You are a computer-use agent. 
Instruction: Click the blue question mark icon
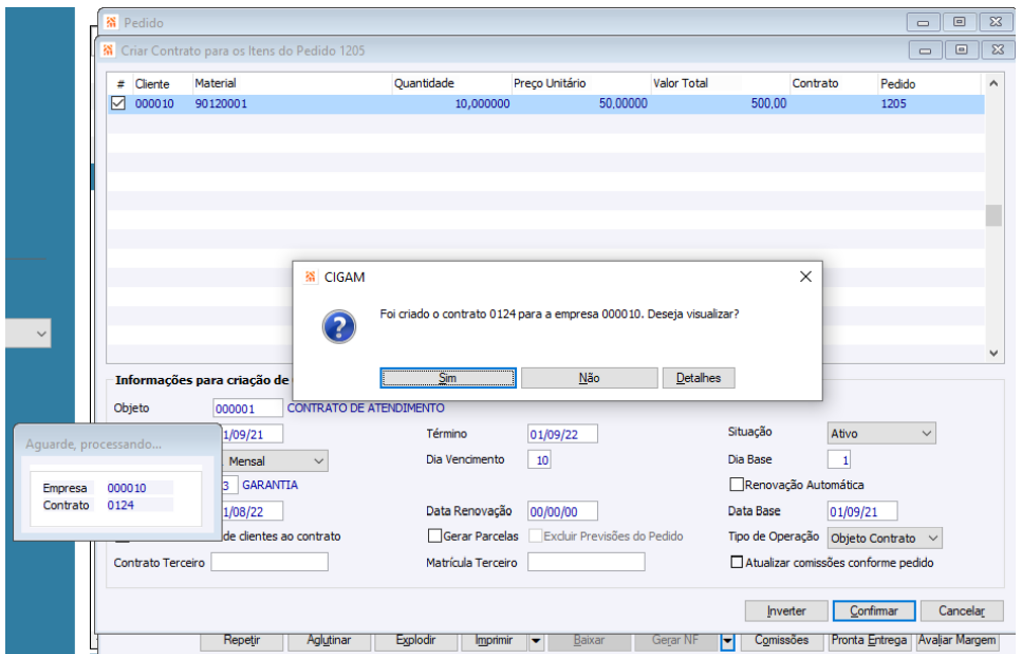pyautogui.click(x=339, y=327)
